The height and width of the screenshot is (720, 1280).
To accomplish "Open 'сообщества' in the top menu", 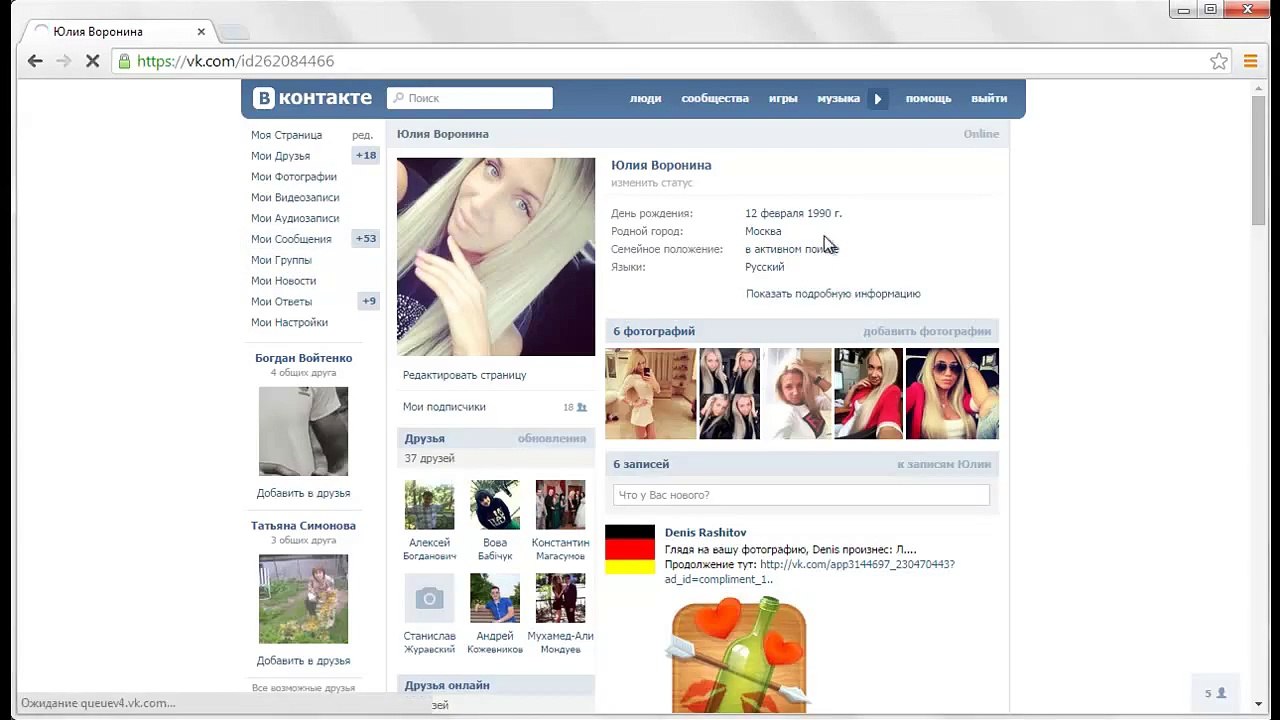I will [715, 98].
